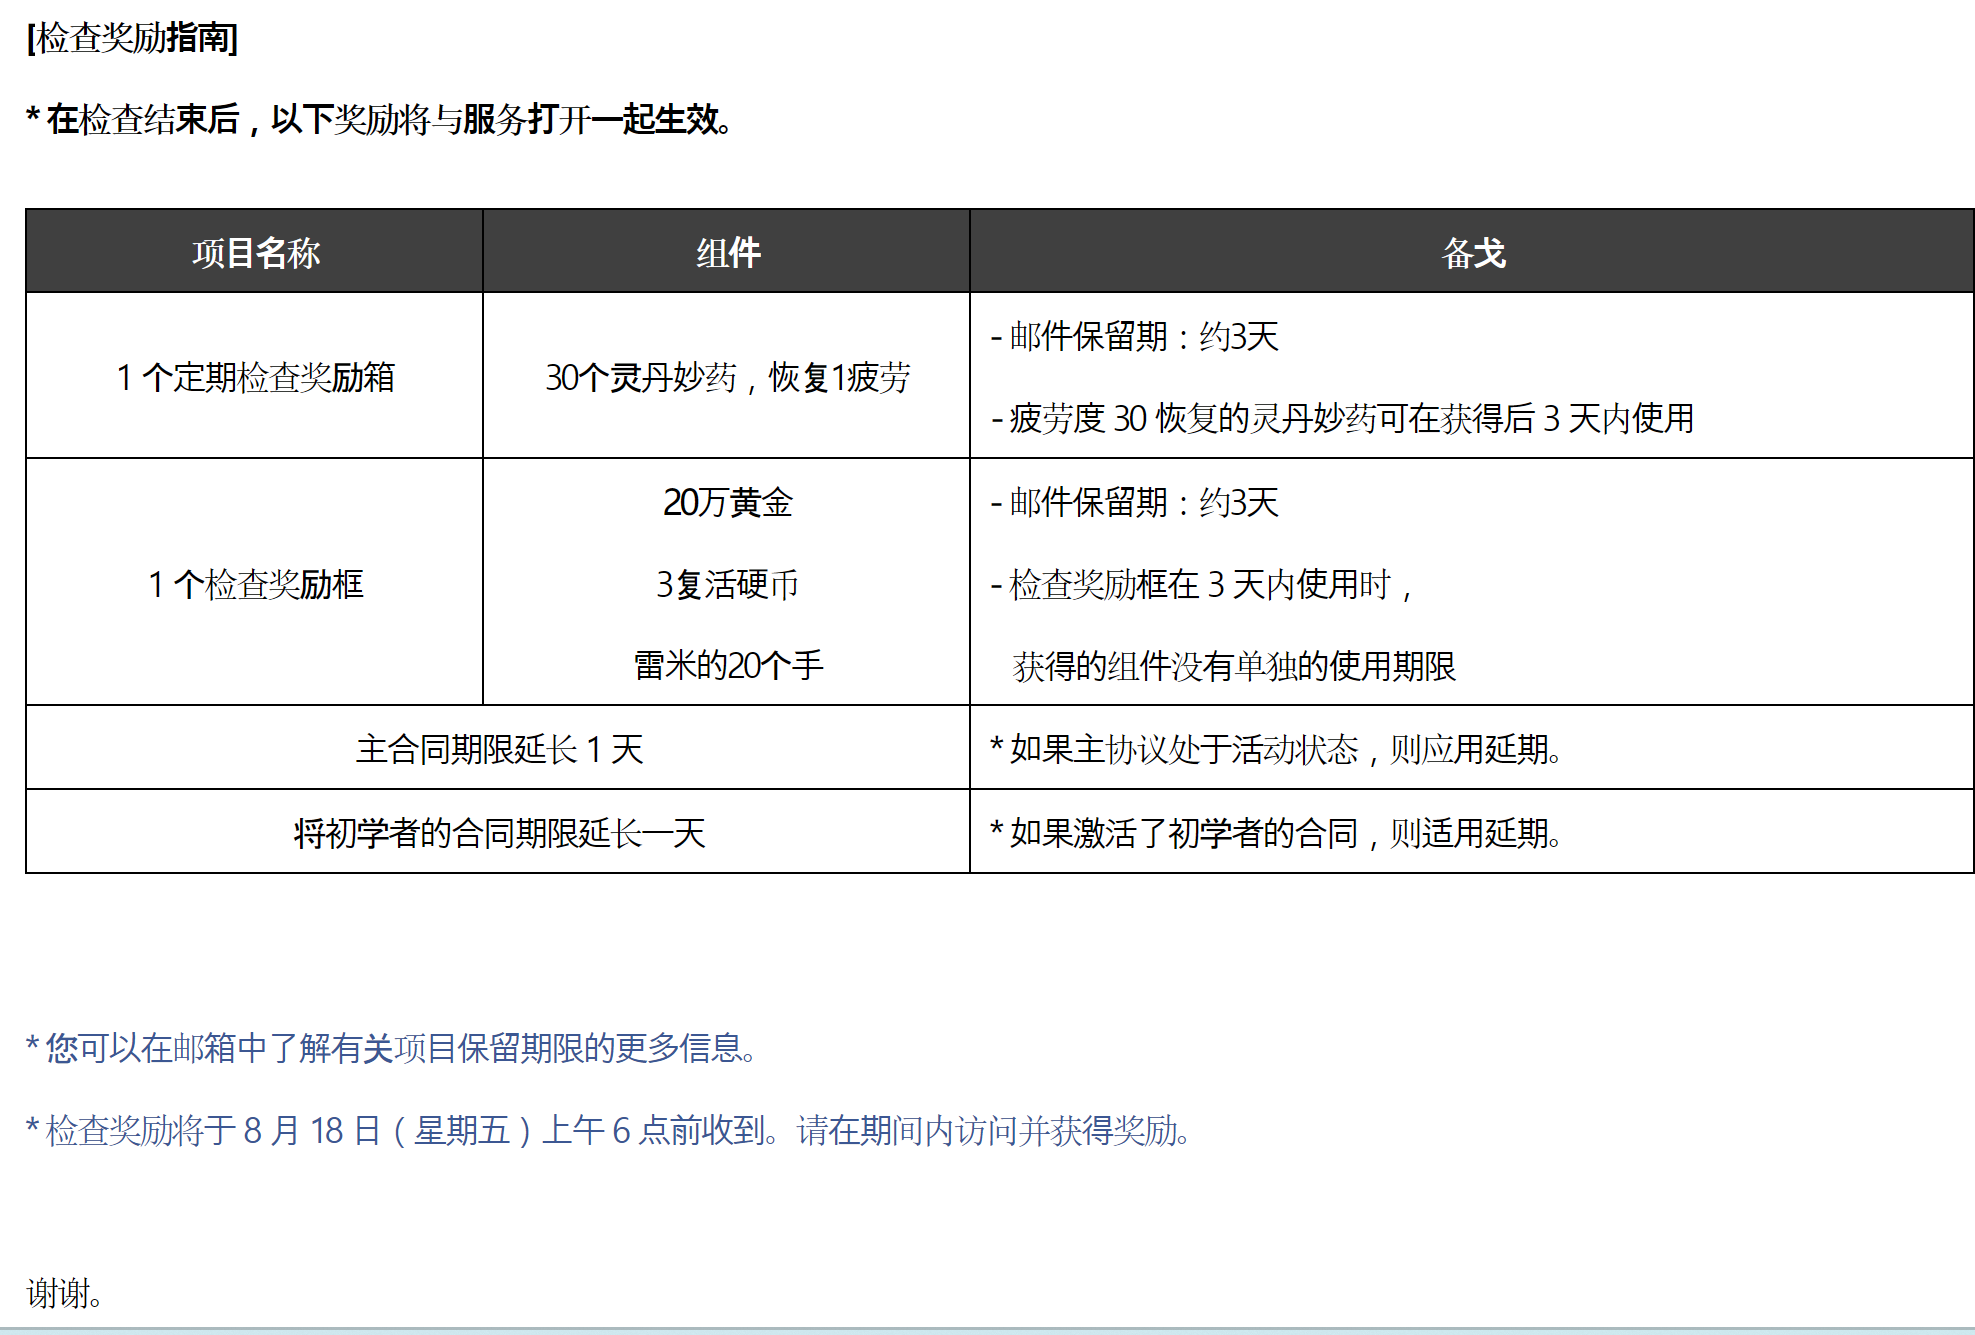
Task: Click the note 检查奖励框在 3 天内使用时
Action: point(1200,584)
